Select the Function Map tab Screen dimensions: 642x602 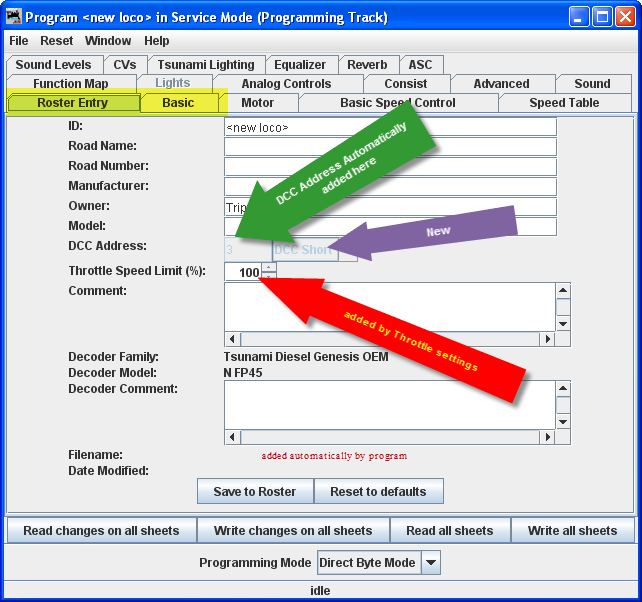70,84
